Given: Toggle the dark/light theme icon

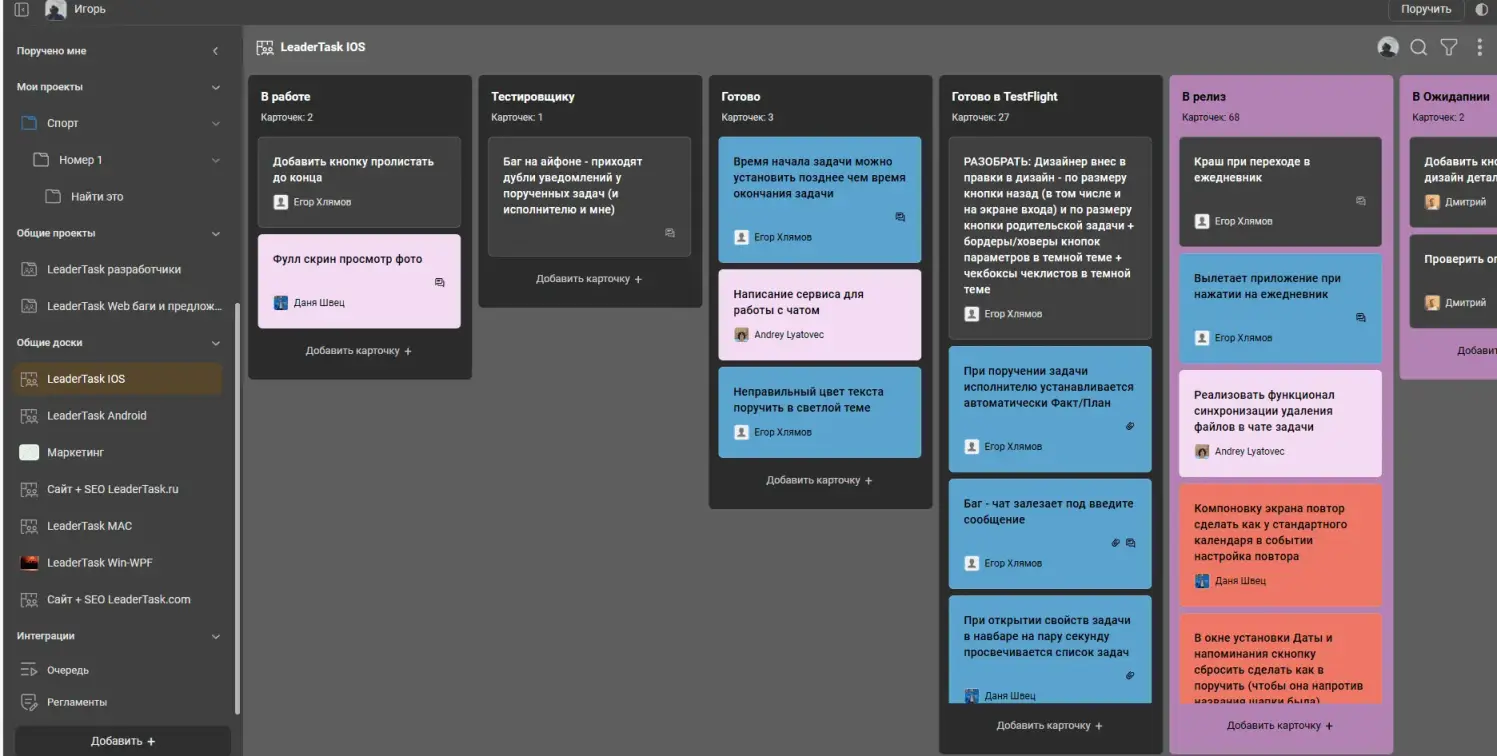Looking at the screenshot, I should click(1482, 9).
